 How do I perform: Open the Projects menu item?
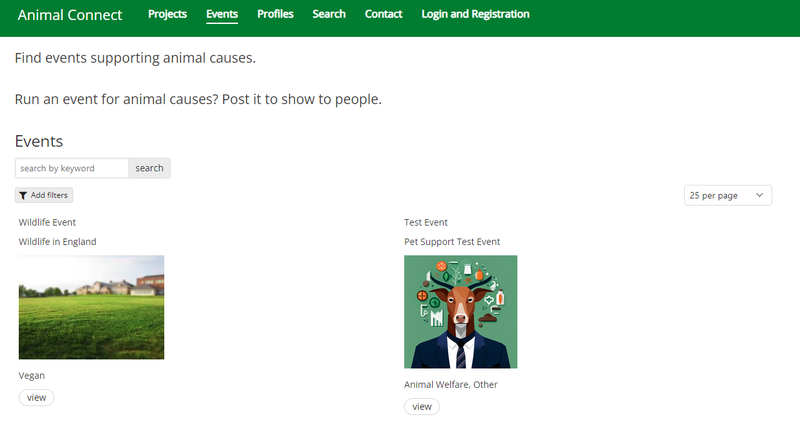tap(168, 14)
